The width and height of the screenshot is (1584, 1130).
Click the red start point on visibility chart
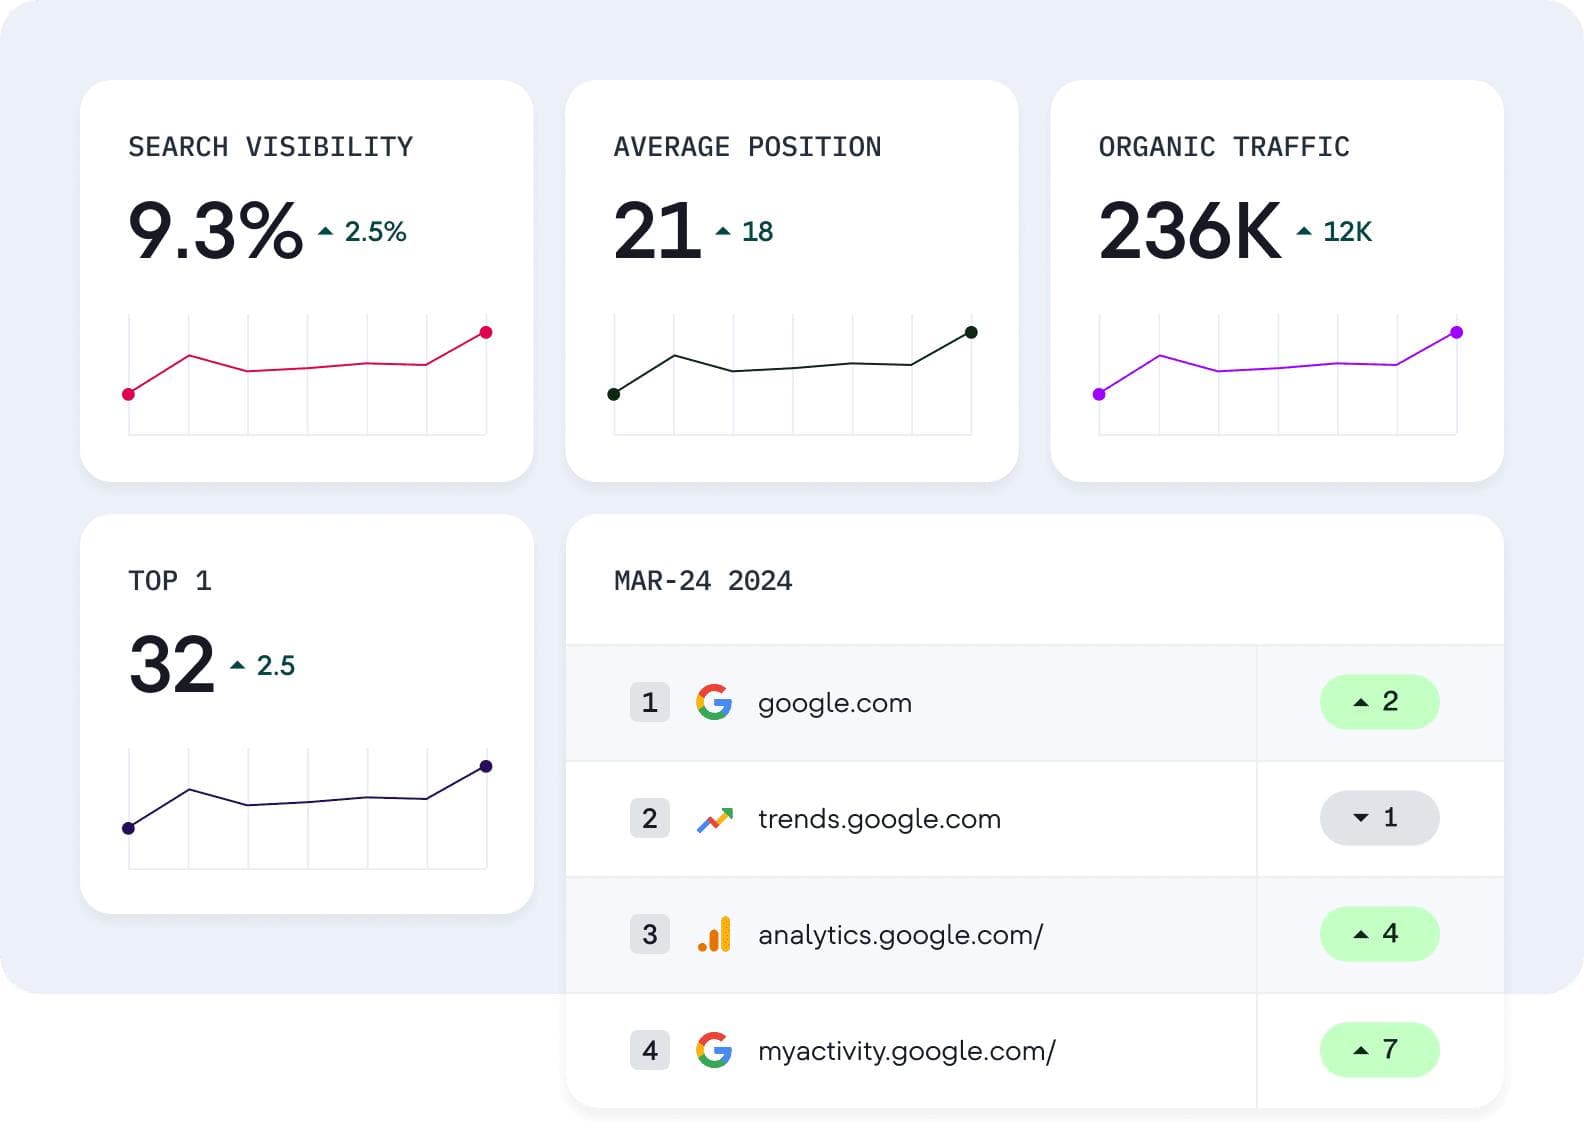[x=128, y=394]
